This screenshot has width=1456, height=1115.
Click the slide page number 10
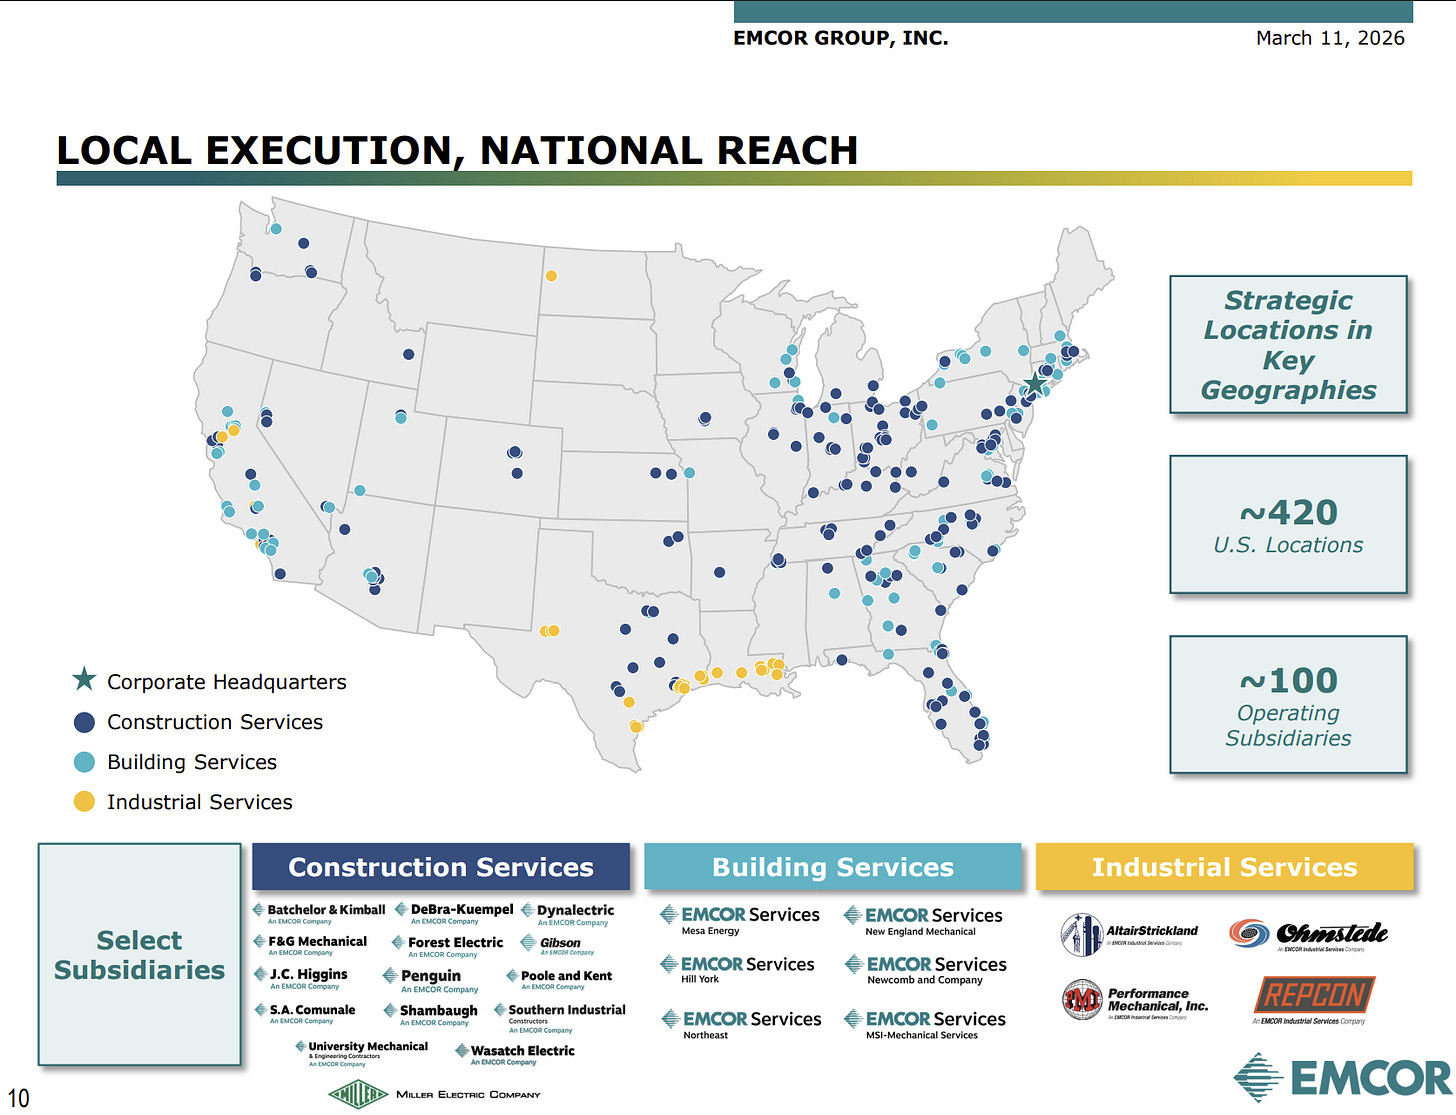[18, 1097]
